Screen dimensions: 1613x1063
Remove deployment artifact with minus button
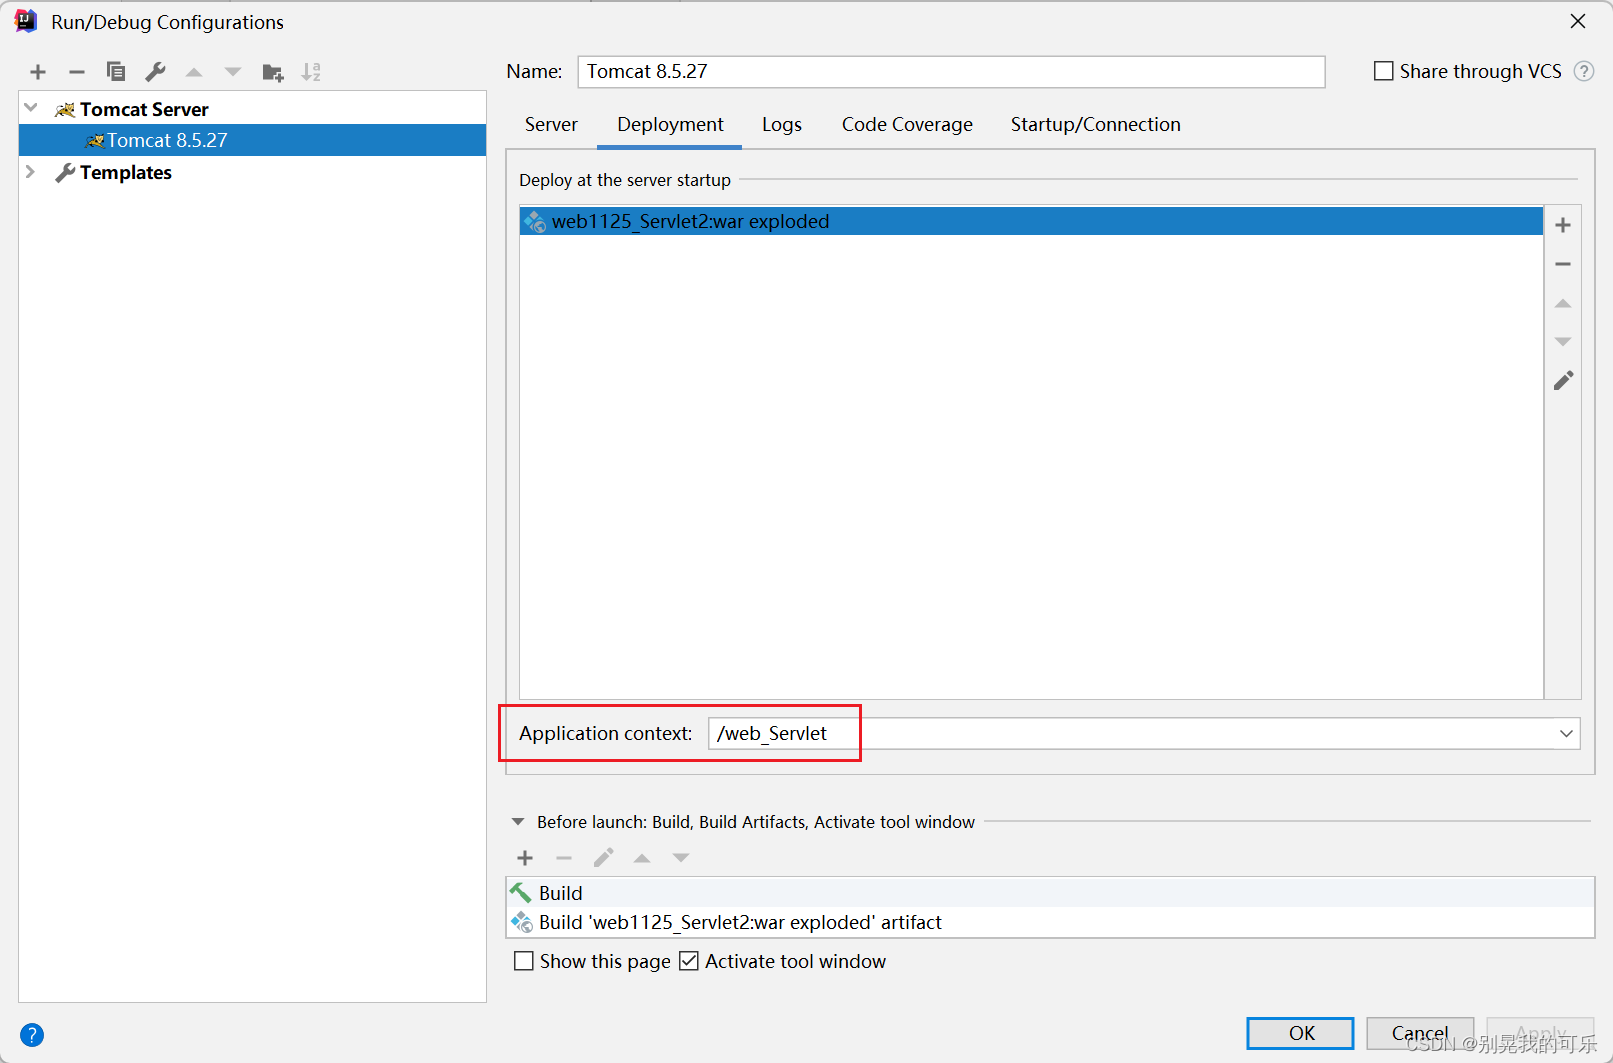click(1563, 264)
